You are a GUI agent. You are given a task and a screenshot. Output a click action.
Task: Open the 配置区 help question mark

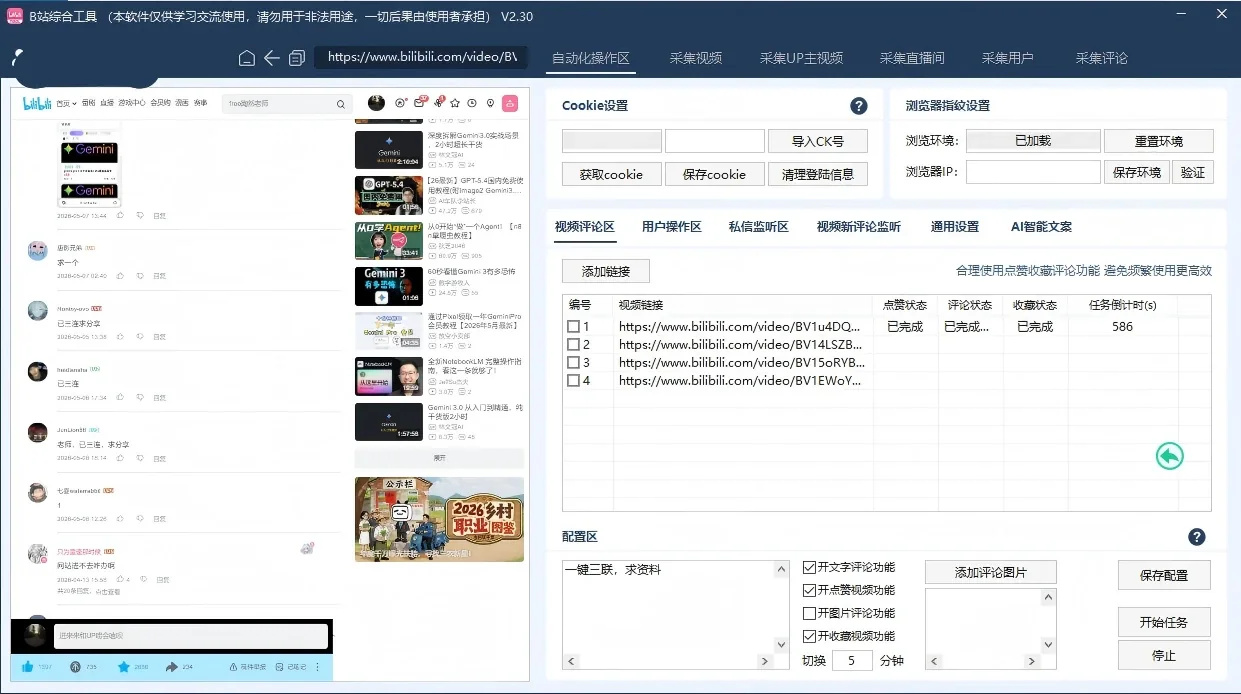(x=1197, y=537)
